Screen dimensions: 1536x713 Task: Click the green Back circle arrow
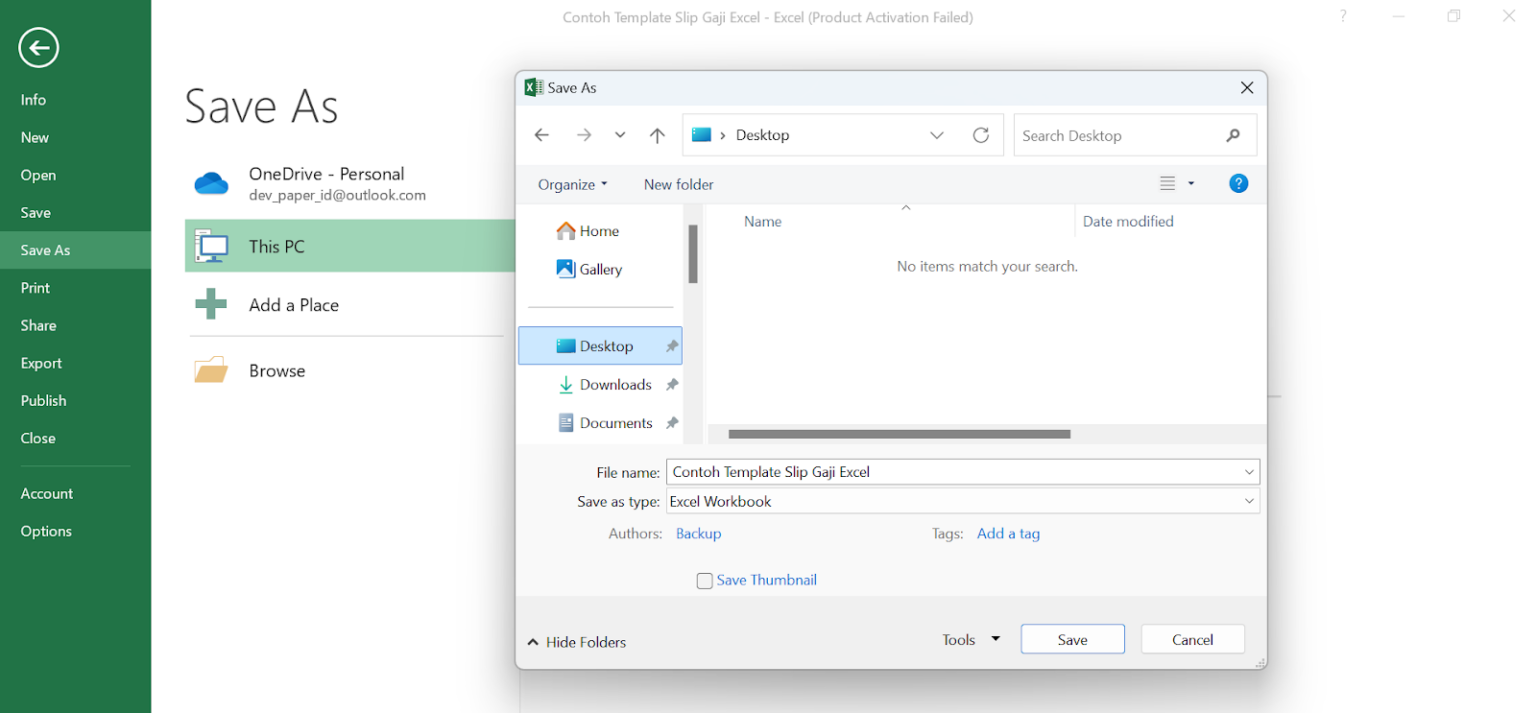click(x=37, y=47)
